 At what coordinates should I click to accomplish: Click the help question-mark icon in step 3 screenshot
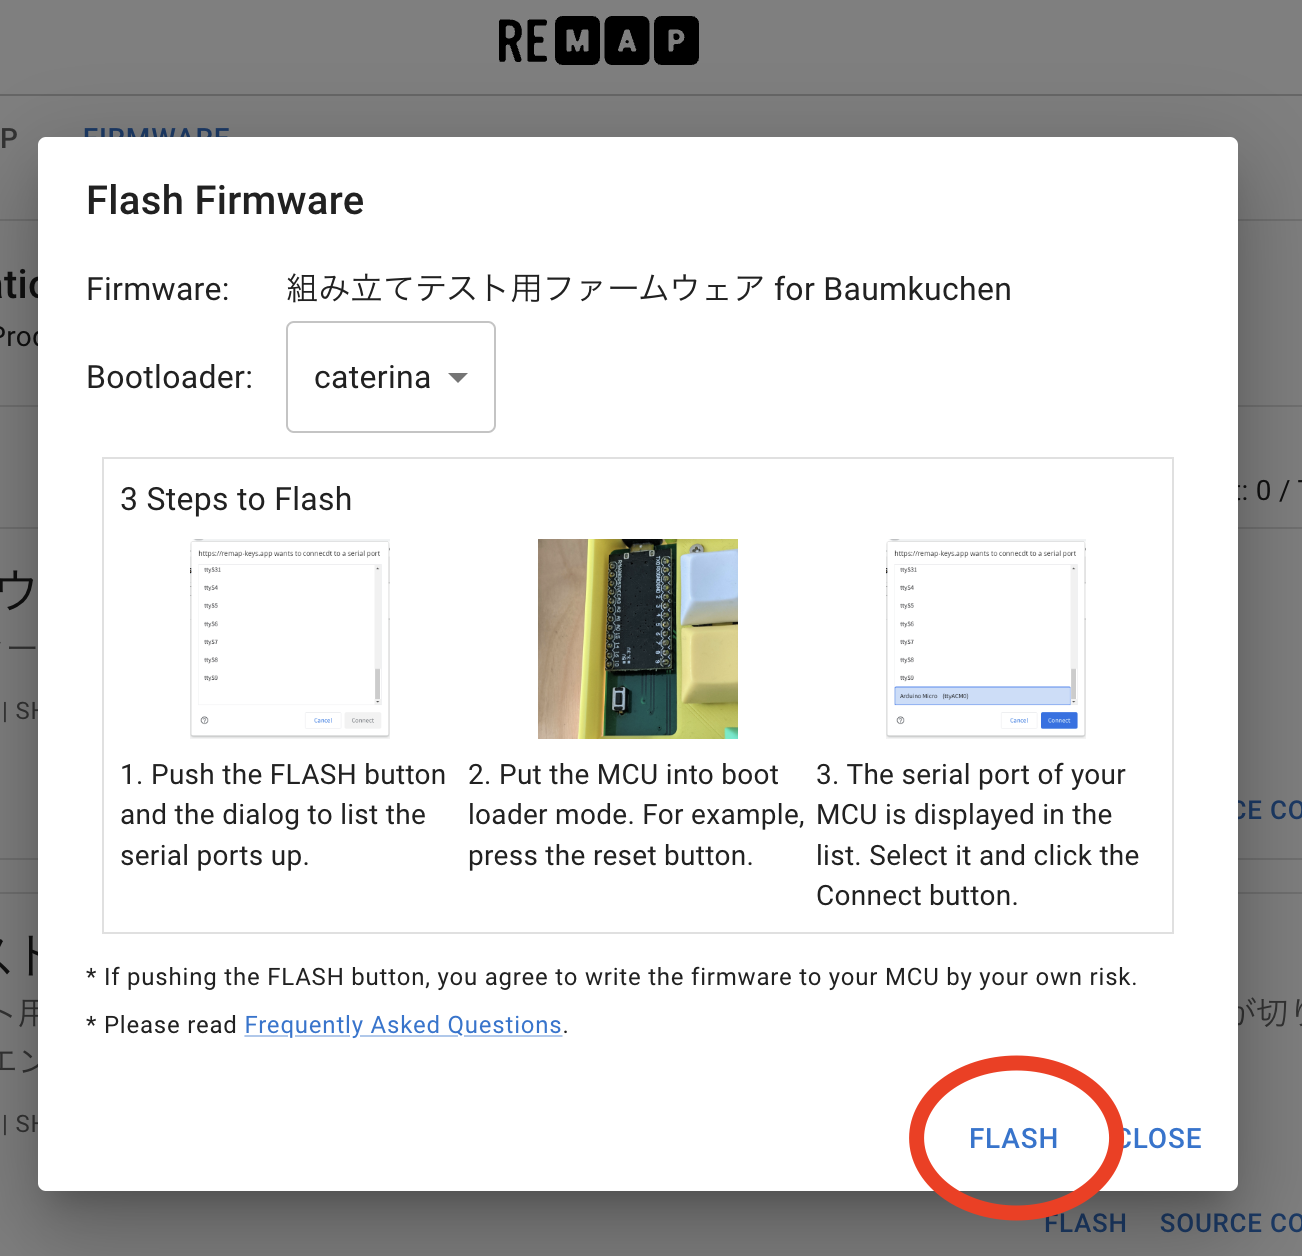tap(901, 719)
